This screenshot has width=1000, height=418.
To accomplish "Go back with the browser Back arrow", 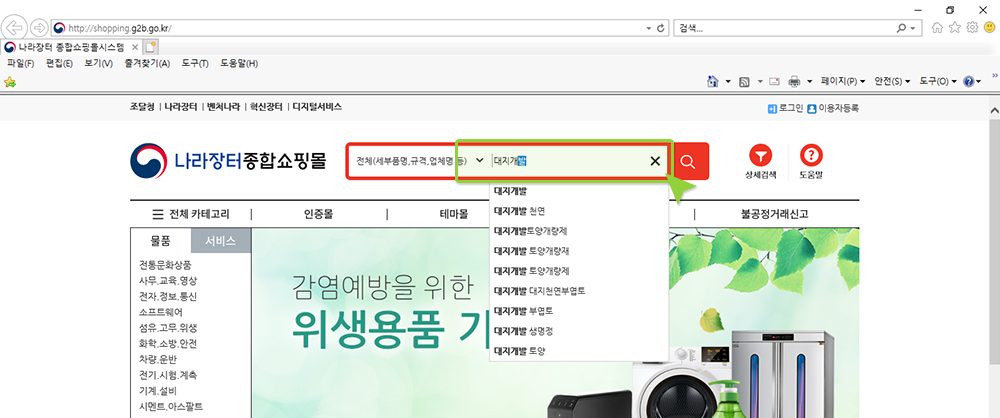I will [15, 27].
